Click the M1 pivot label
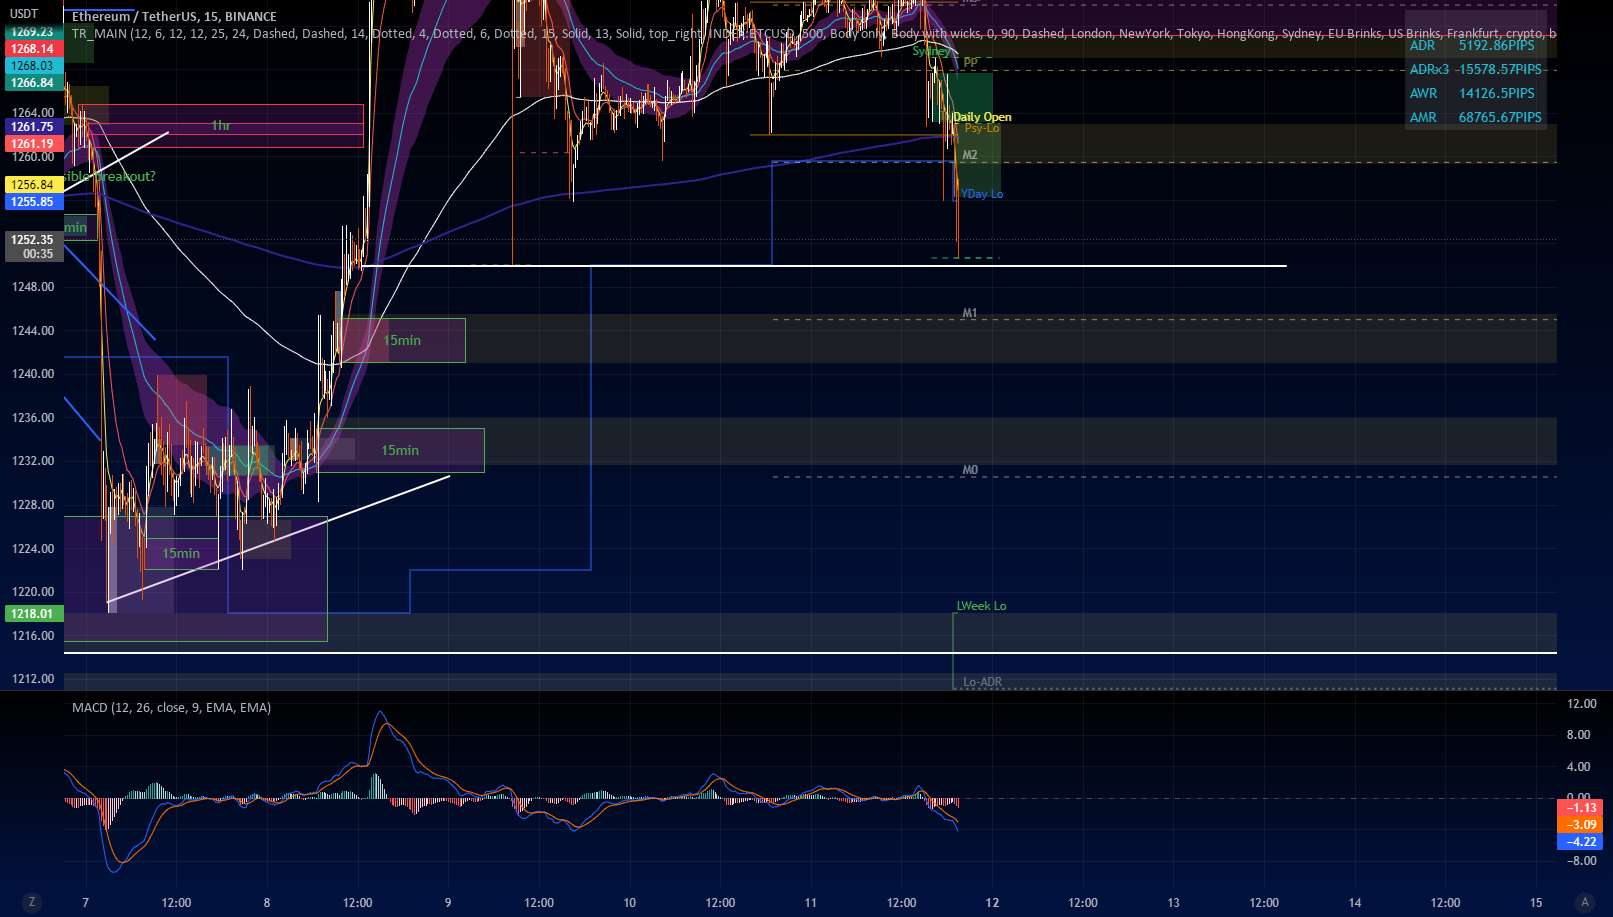Screen dimensions: 1613x917 click(970, 313)
